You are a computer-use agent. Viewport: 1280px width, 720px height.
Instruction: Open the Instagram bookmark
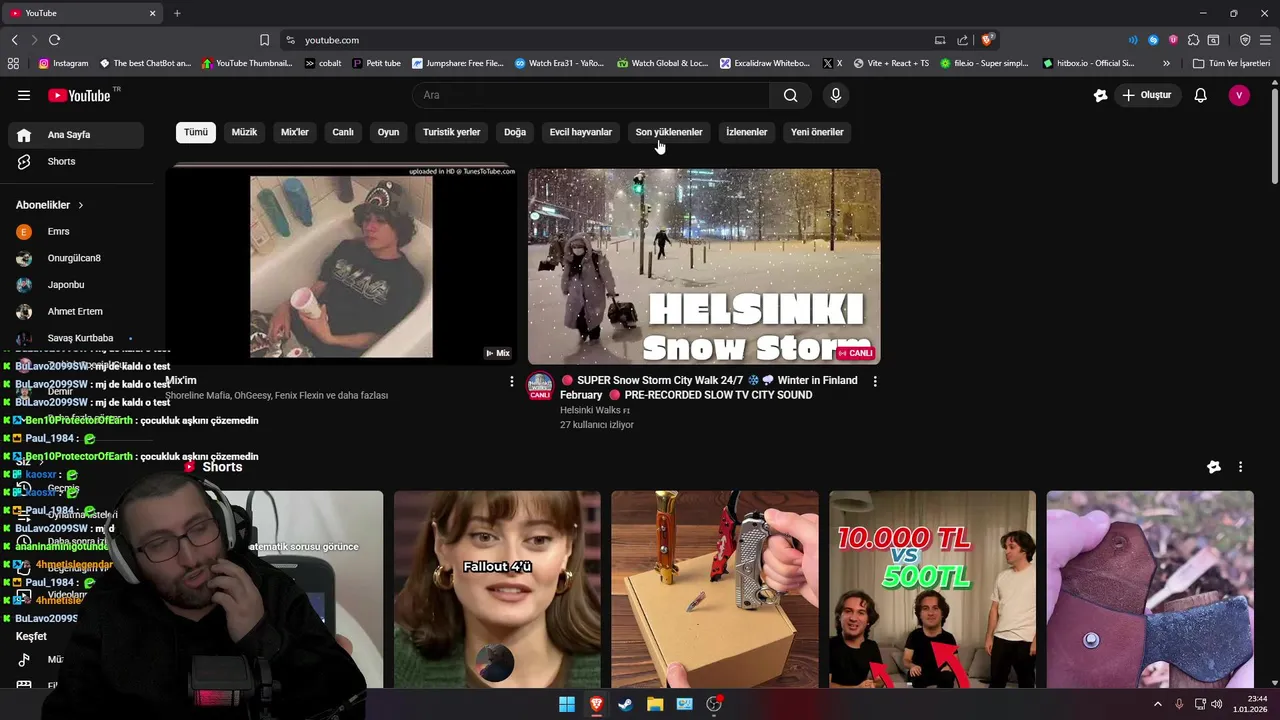63,63
